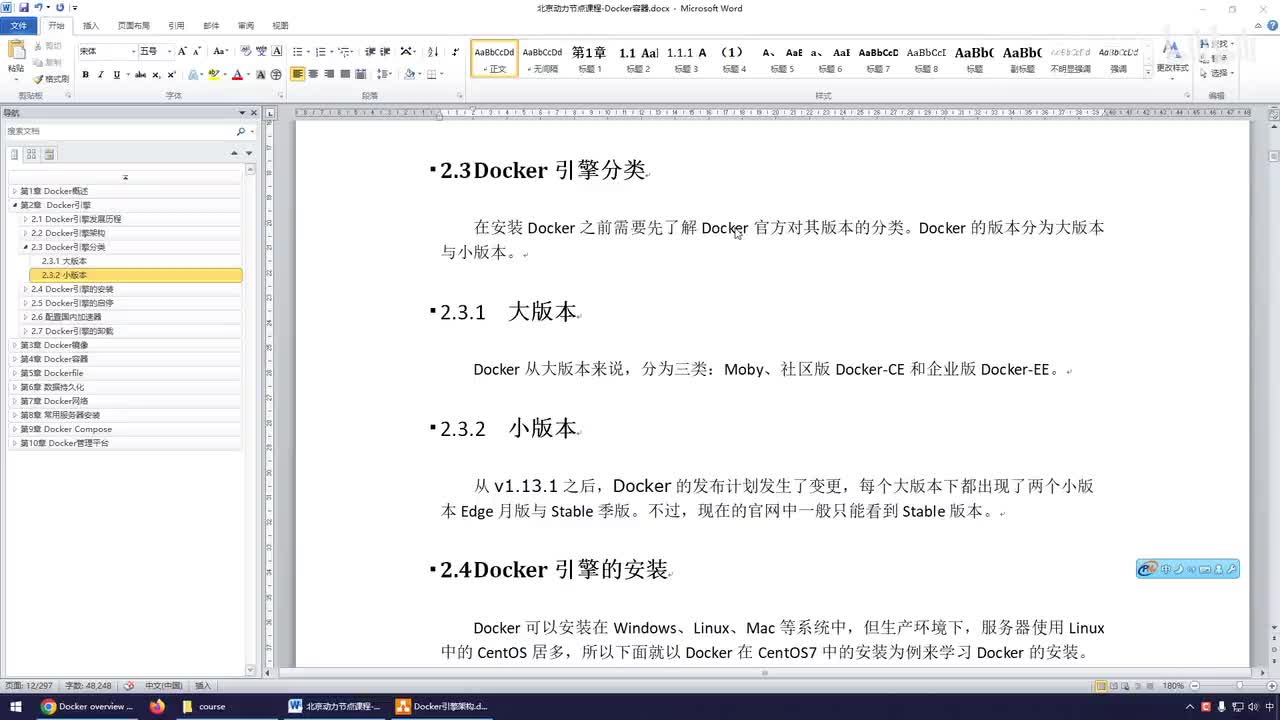Viewport: 1280px width, 720px height.
Task: Click the search magnifier in navigation pane
Action: [240, 131]
